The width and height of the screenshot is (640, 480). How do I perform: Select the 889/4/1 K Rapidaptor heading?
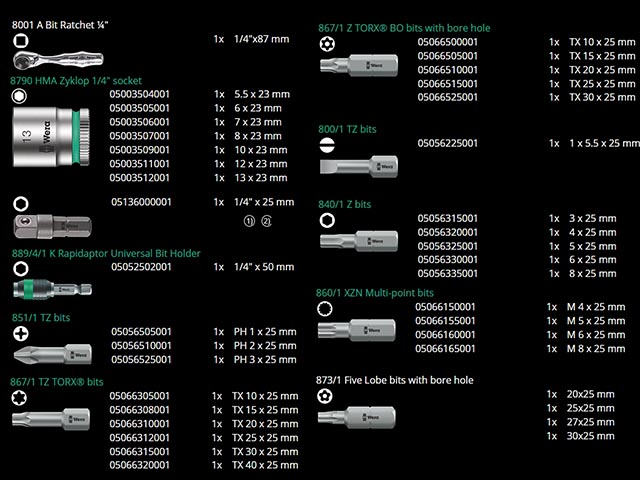tap(106, 253)
